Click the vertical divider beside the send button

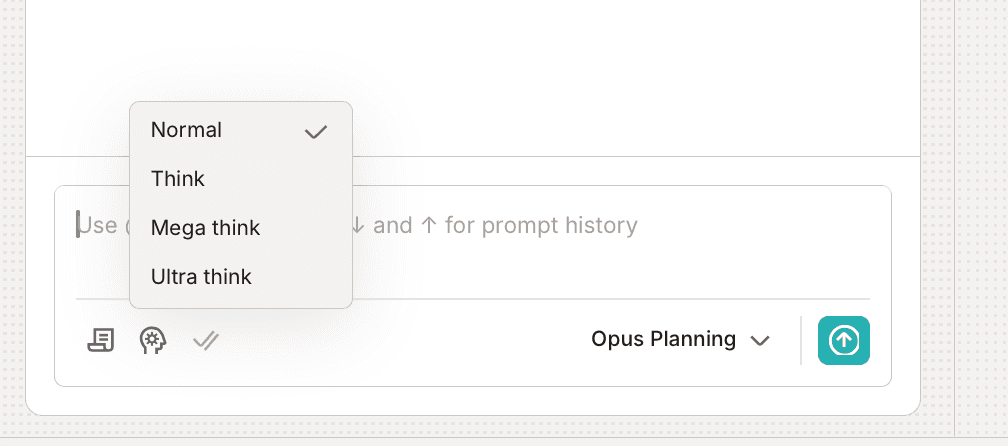[801, 340]
